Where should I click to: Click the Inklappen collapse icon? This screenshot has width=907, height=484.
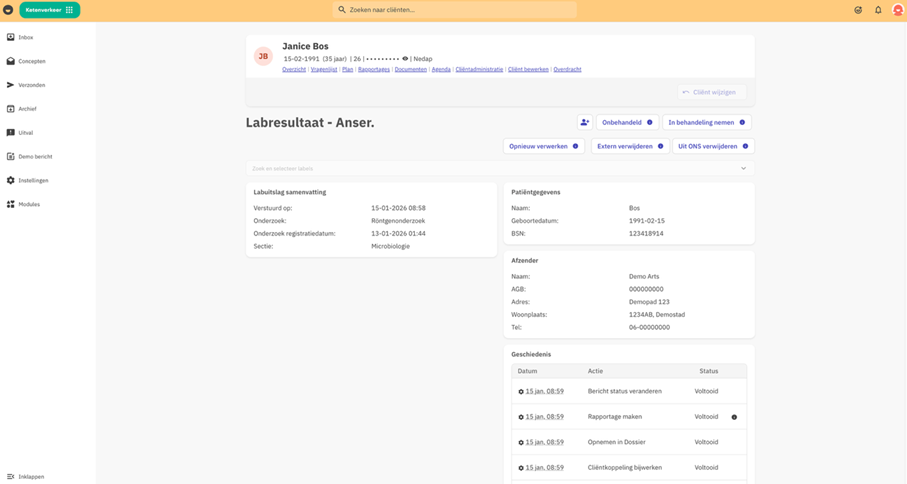tap(10, 476)
